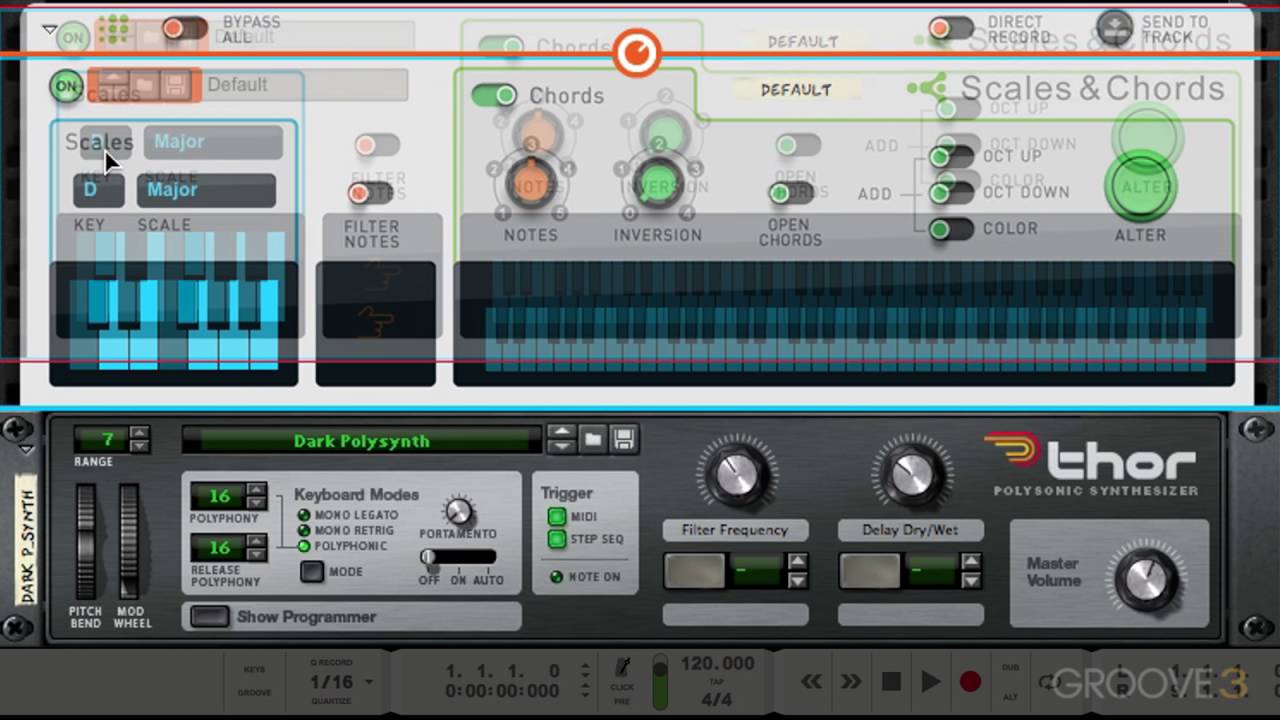Click the keyboard Mode button
The width and height of the screenshot is (1280, 720).
point(313,572)
